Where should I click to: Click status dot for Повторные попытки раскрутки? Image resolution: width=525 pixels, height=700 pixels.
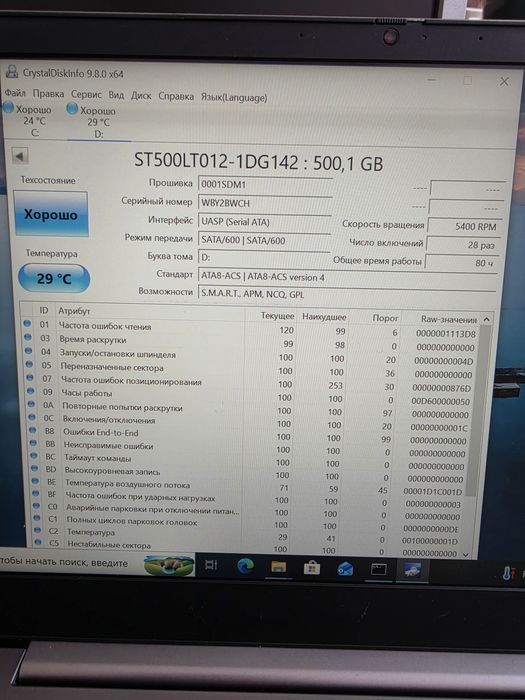click(x=31, y=404)
